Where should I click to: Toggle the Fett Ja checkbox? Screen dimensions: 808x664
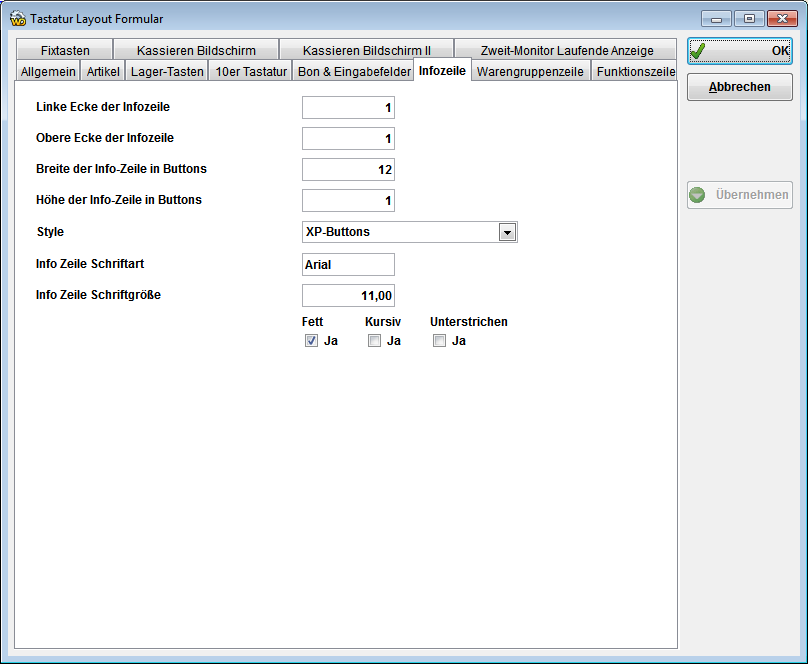[x=311, y=340]
